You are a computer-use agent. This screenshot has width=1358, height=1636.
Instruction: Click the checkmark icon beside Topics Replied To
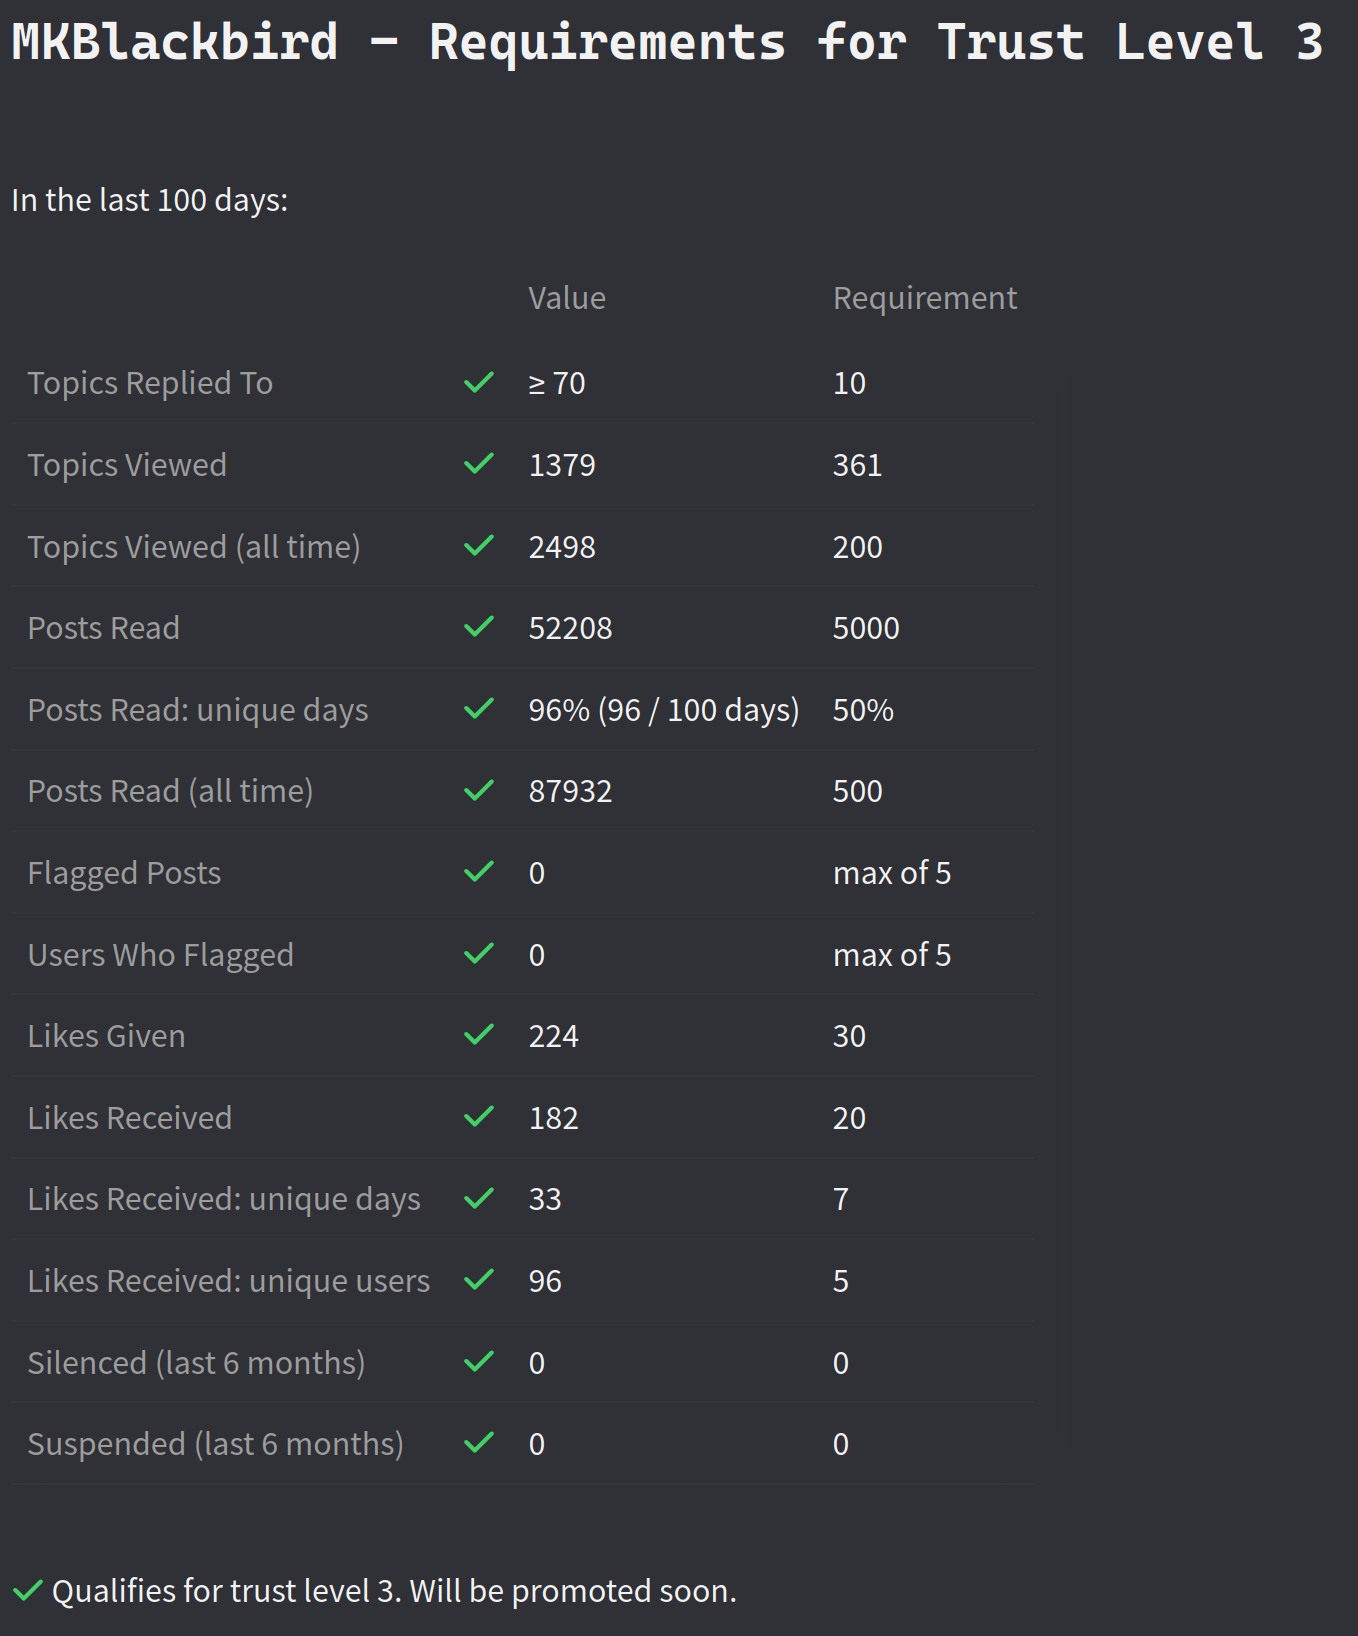(x=479, y=383)
